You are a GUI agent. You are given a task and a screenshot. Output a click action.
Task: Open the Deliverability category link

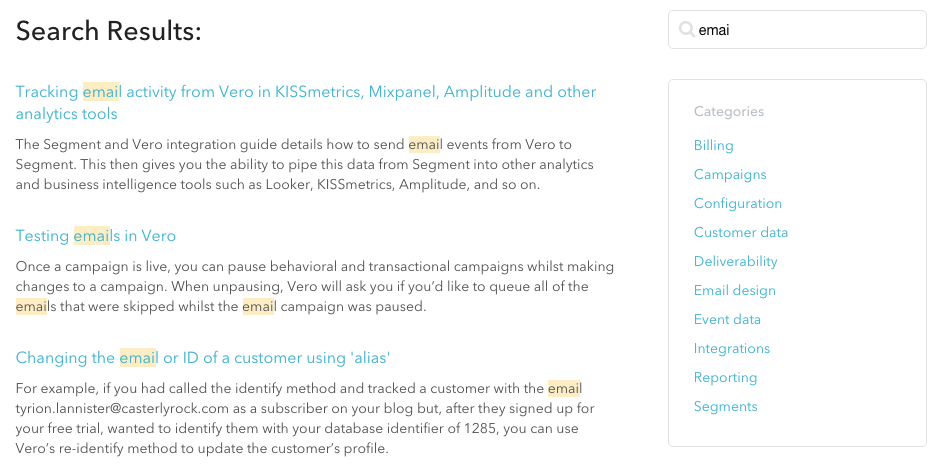[x=735, y=261]
